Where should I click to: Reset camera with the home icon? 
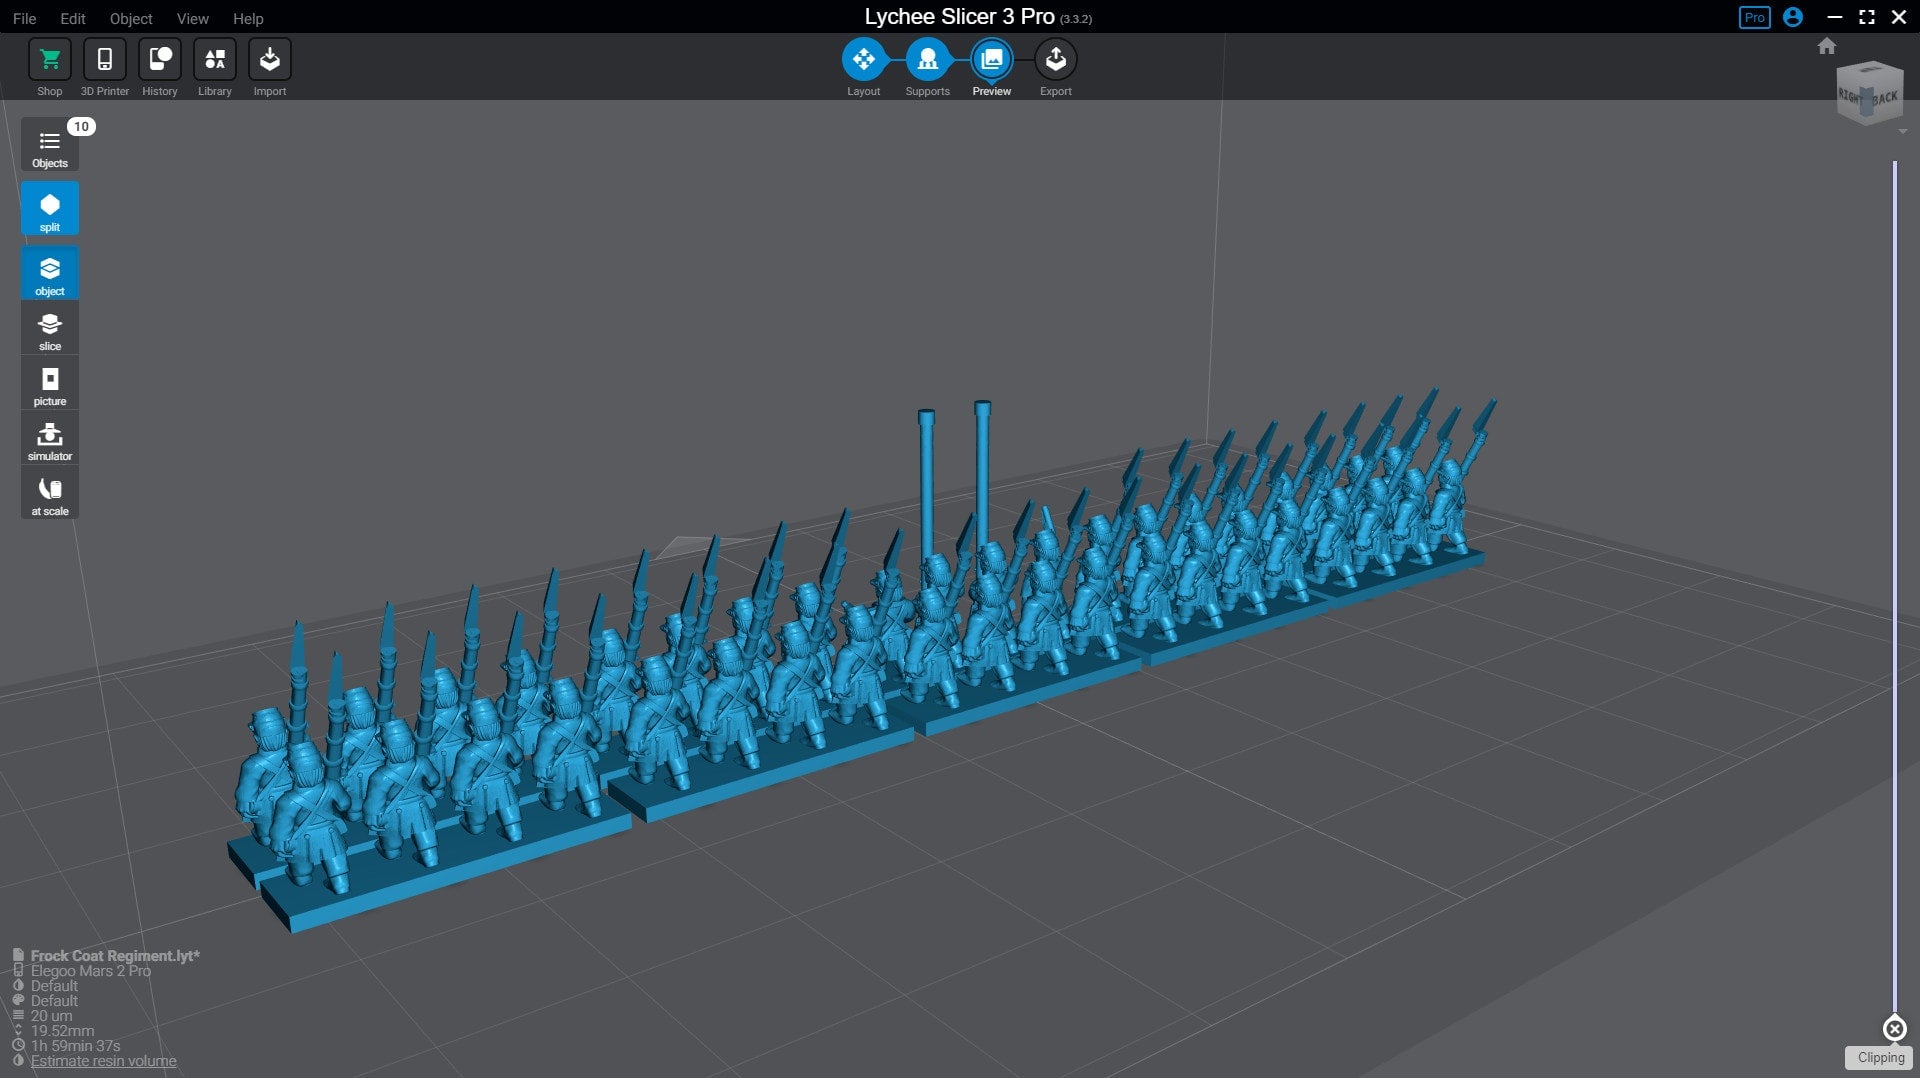coord(1827,46)
